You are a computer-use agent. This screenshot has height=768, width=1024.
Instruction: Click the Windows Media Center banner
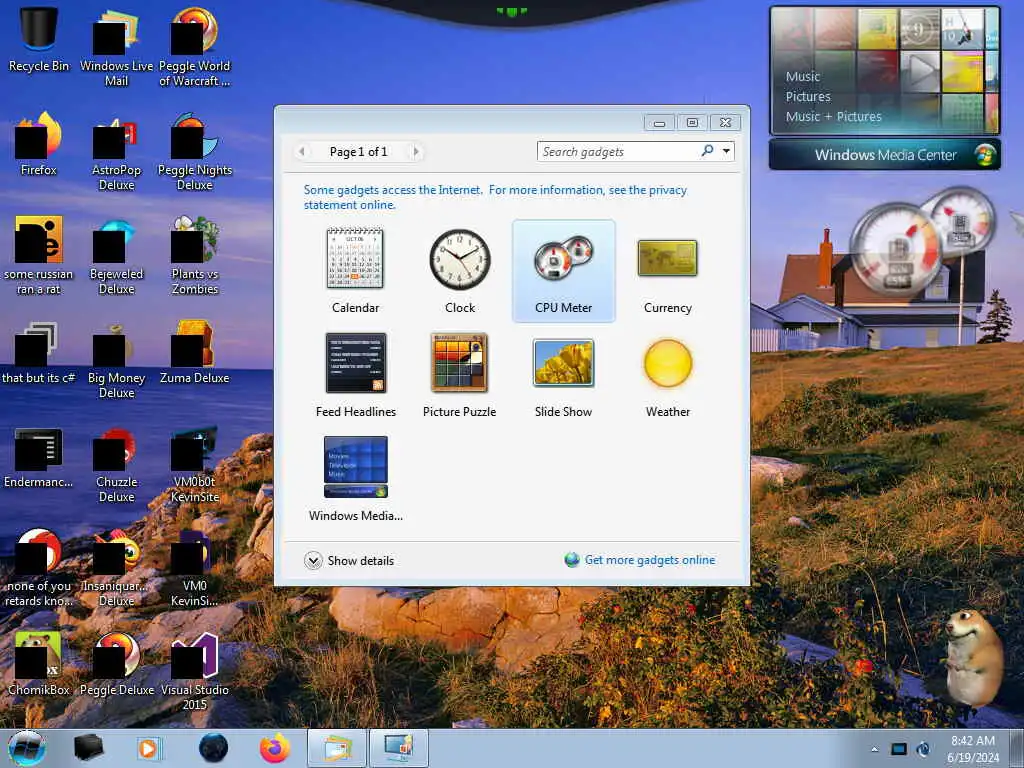(x=885, y=155)
